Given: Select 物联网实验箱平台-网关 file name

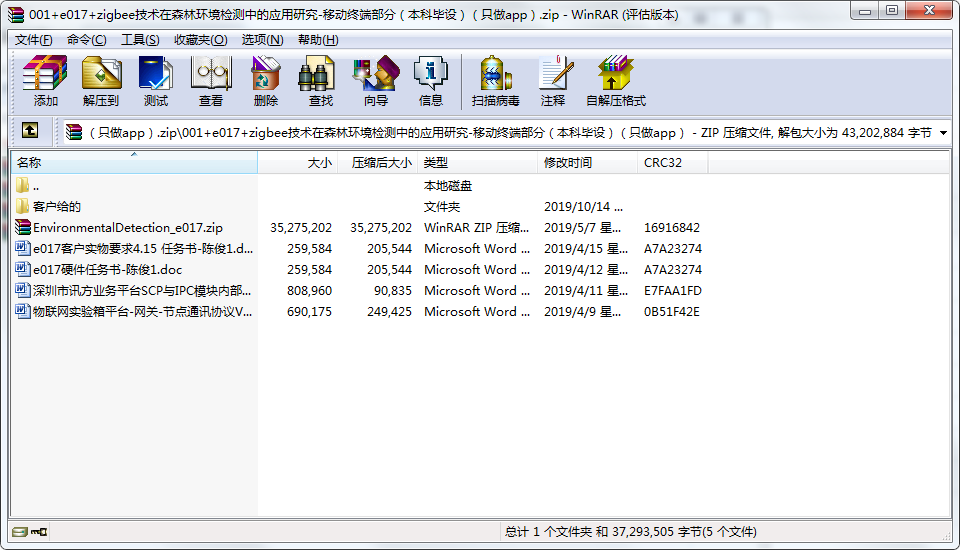Looking at the screenshot, I should (142, 311).
